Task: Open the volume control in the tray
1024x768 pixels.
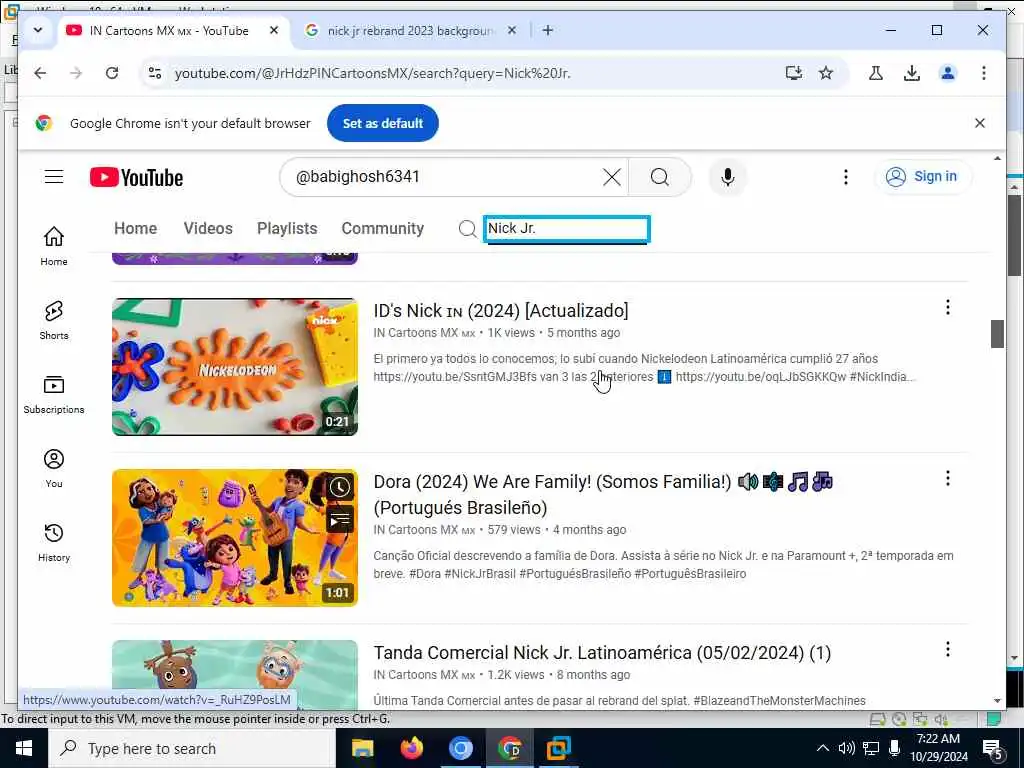Action: pyautogui.click(x=846, y=748)
